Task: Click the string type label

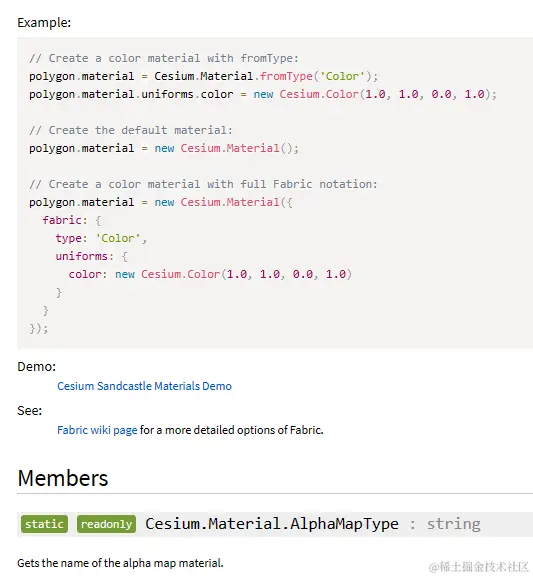Action: 453,524
